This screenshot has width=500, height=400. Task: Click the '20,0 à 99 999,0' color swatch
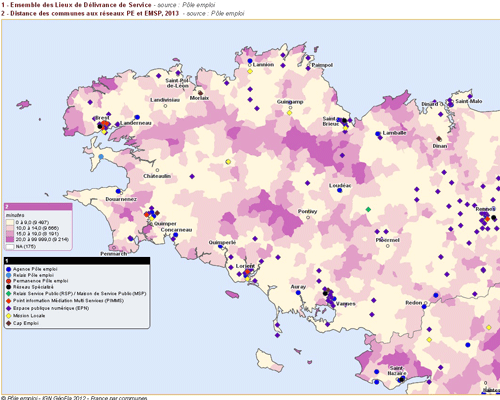pyautogui.click(x=10, y=239)
